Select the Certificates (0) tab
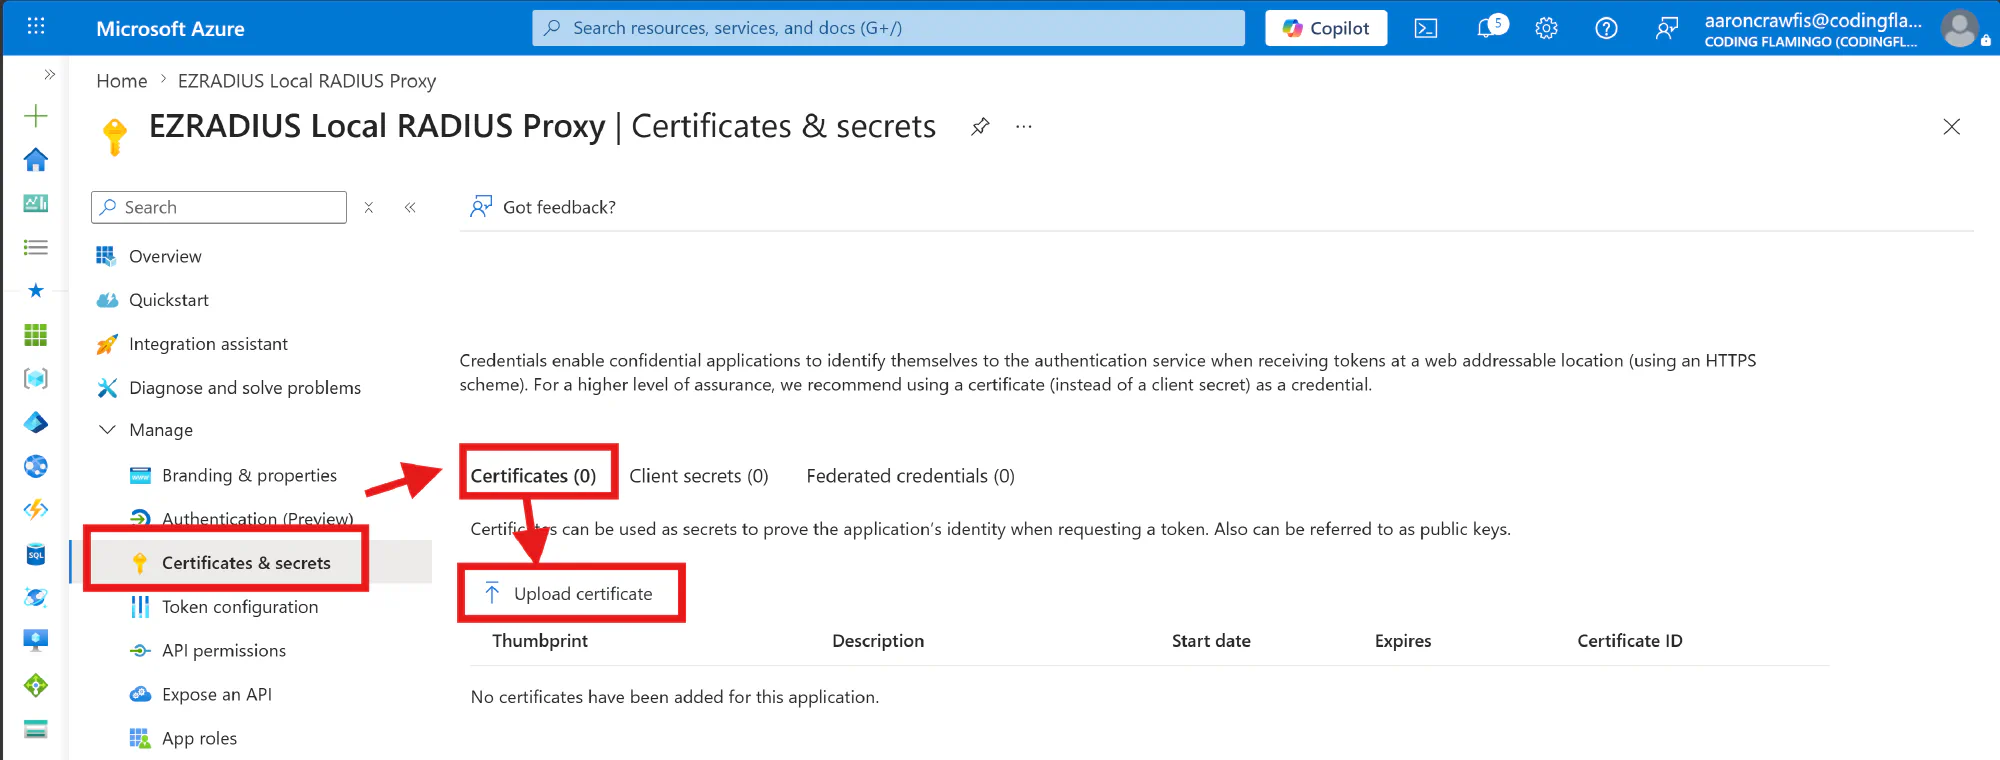The image size is (2000, 760). [x=533, y=476]
